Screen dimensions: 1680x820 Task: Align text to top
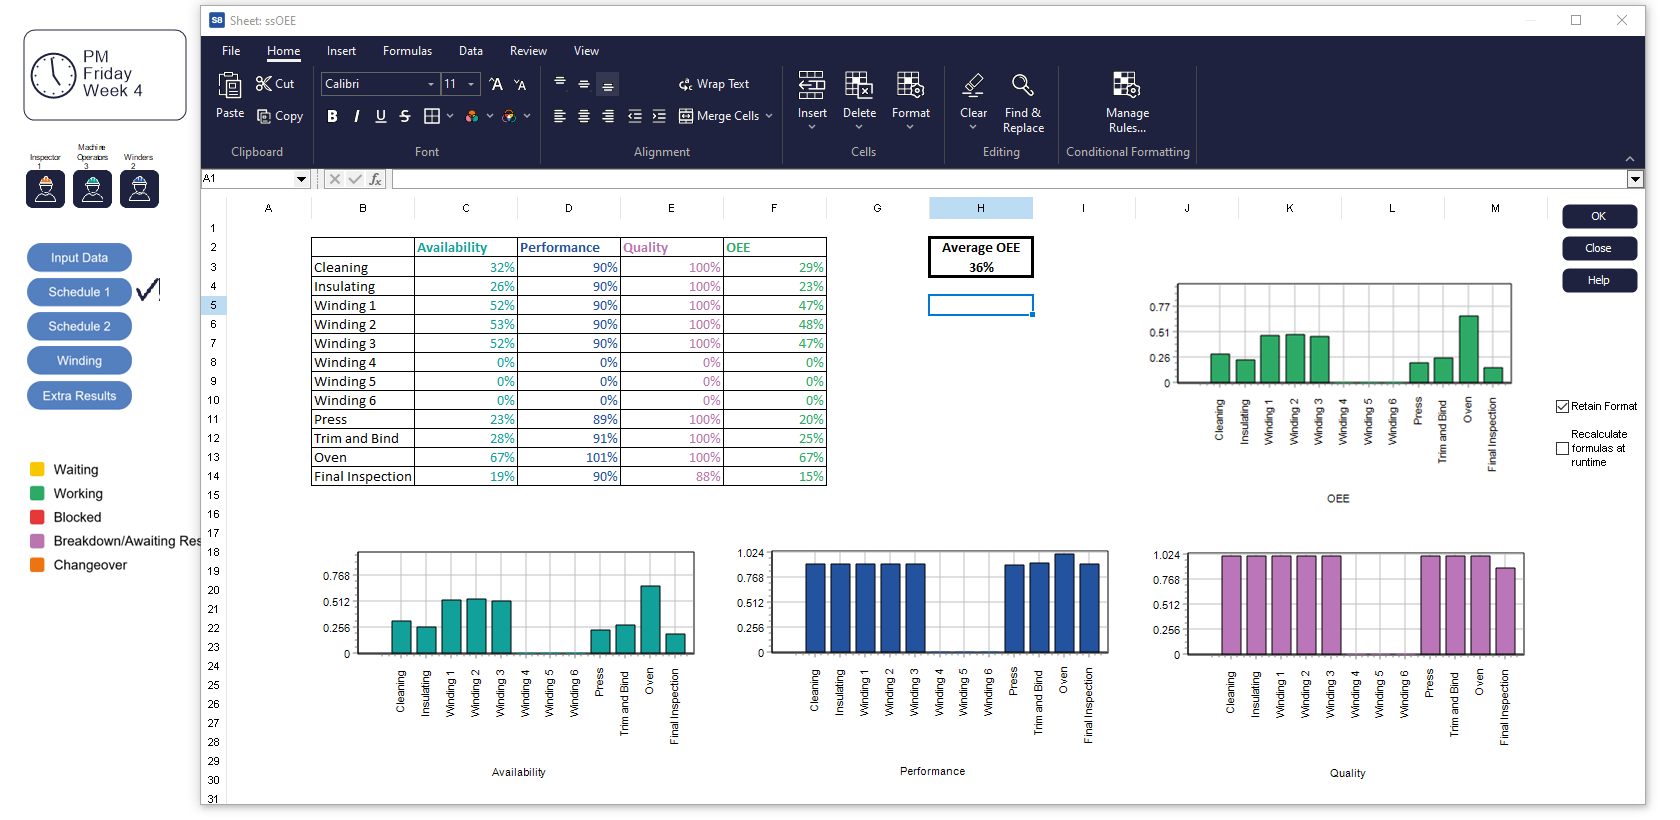[x=560, y=84]
